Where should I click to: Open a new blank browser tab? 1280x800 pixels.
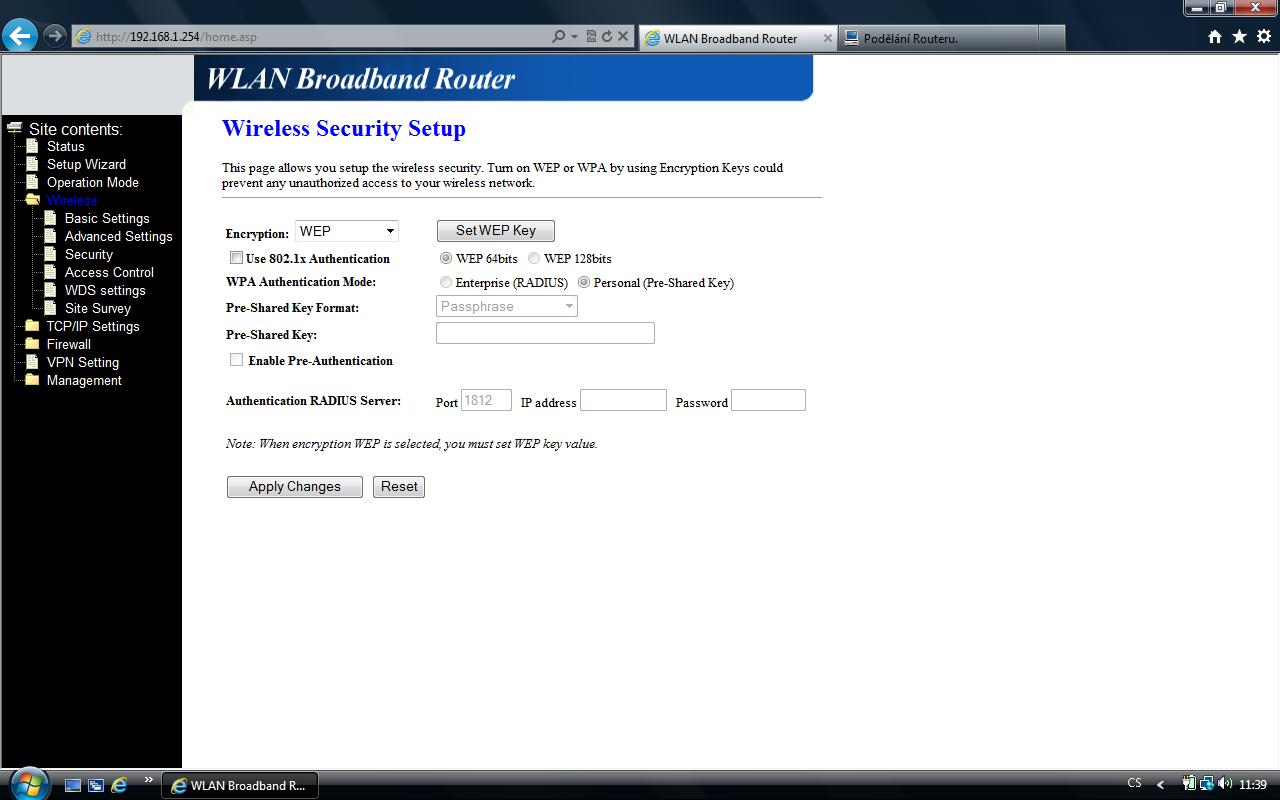point(1051,38)
